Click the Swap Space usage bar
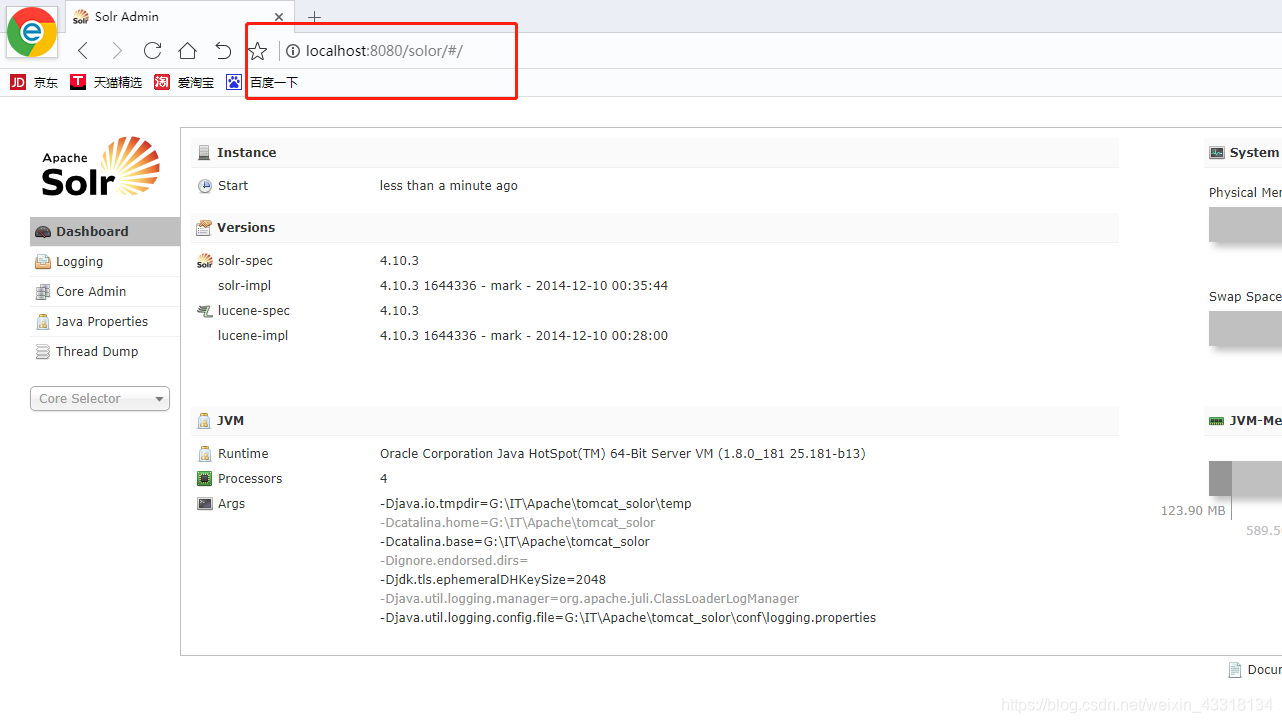This screenshot has height=723, width=1282. point(1245,329)
